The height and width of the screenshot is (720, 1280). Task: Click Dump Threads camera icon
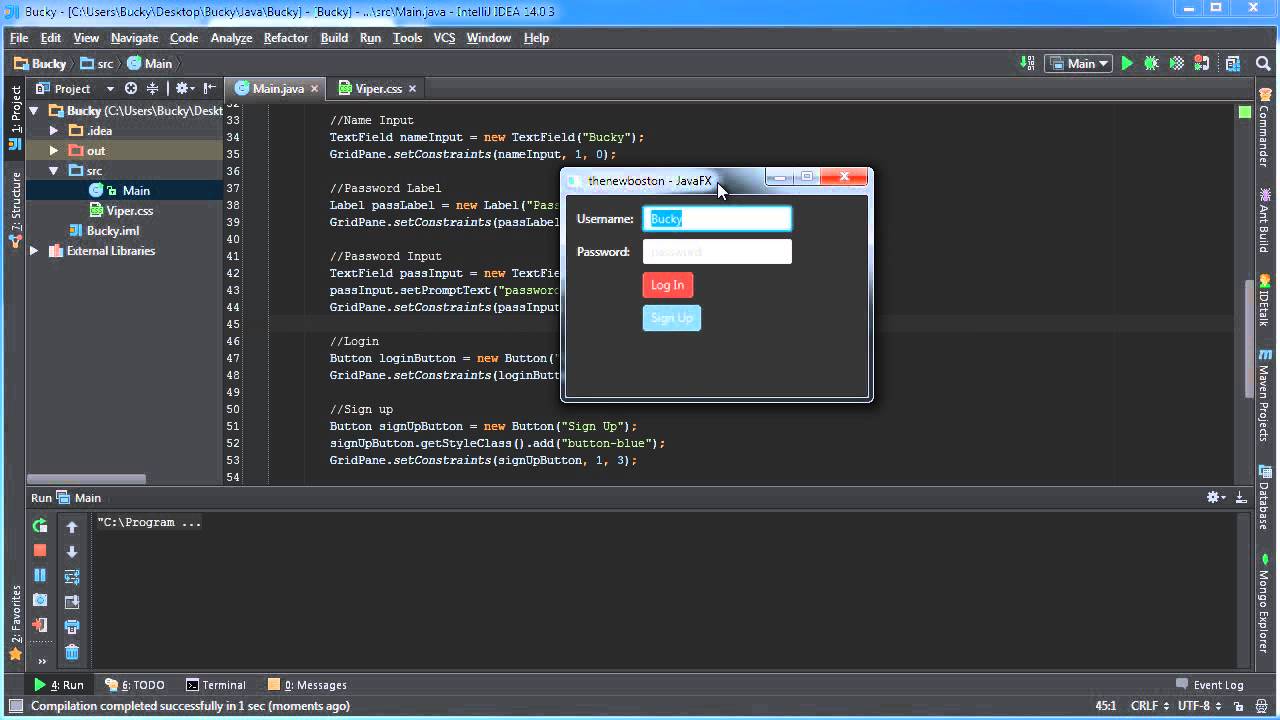coord(40,600)
